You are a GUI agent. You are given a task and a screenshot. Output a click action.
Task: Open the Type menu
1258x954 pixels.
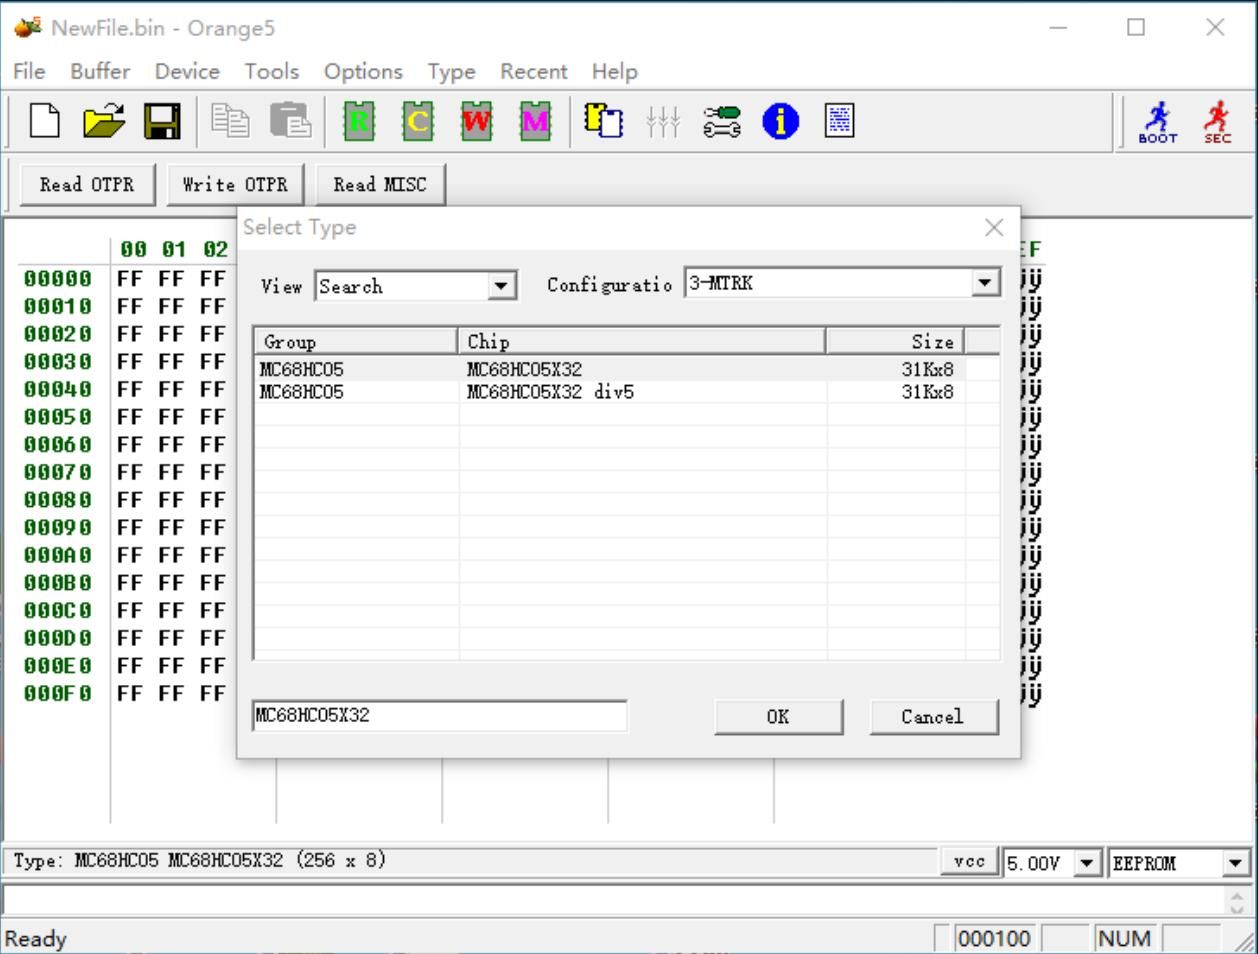(x=452, y=71)
